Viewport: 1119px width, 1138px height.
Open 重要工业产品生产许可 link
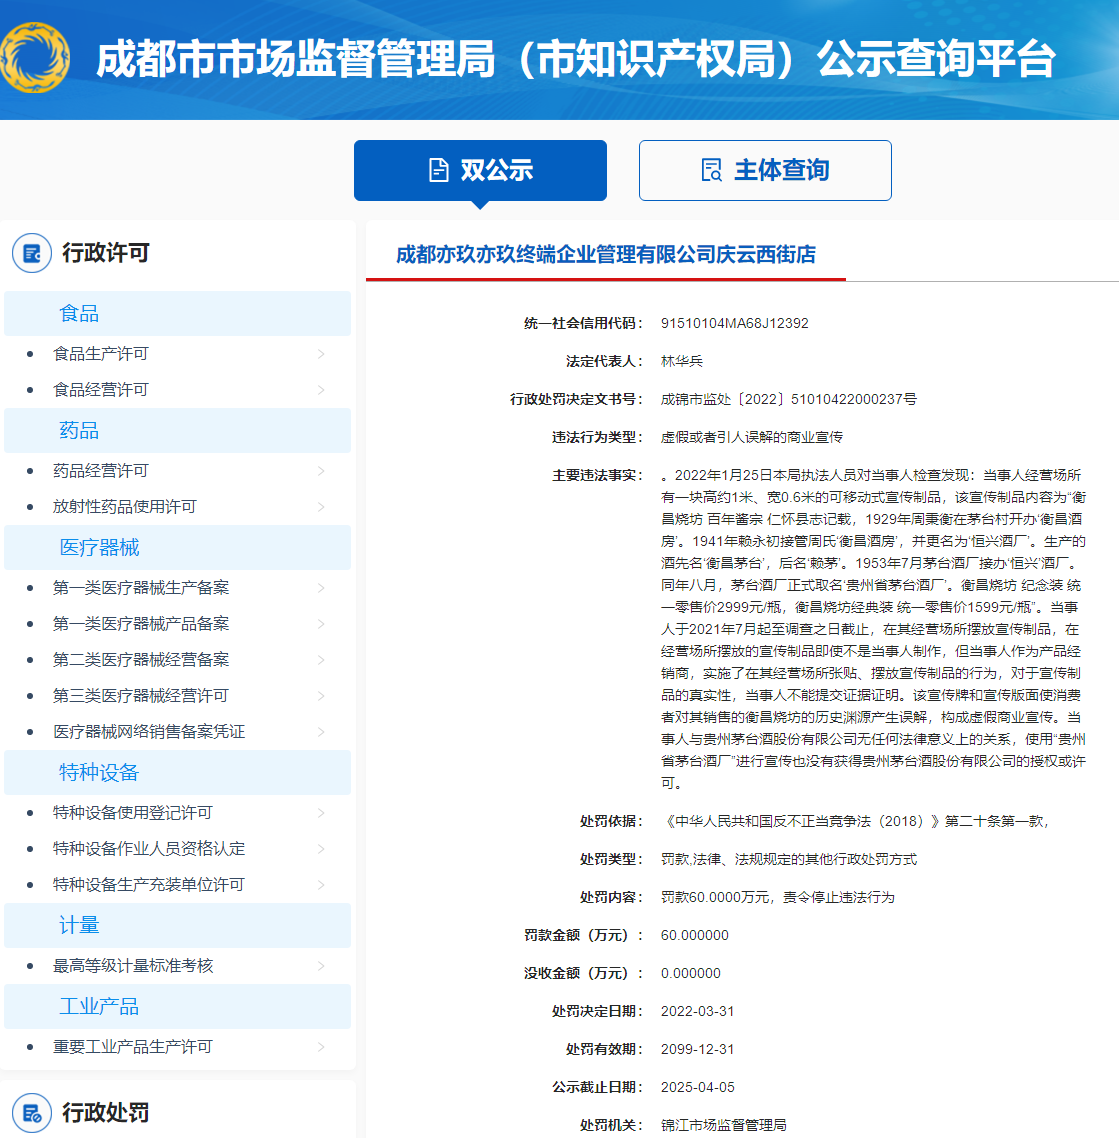133,1047
